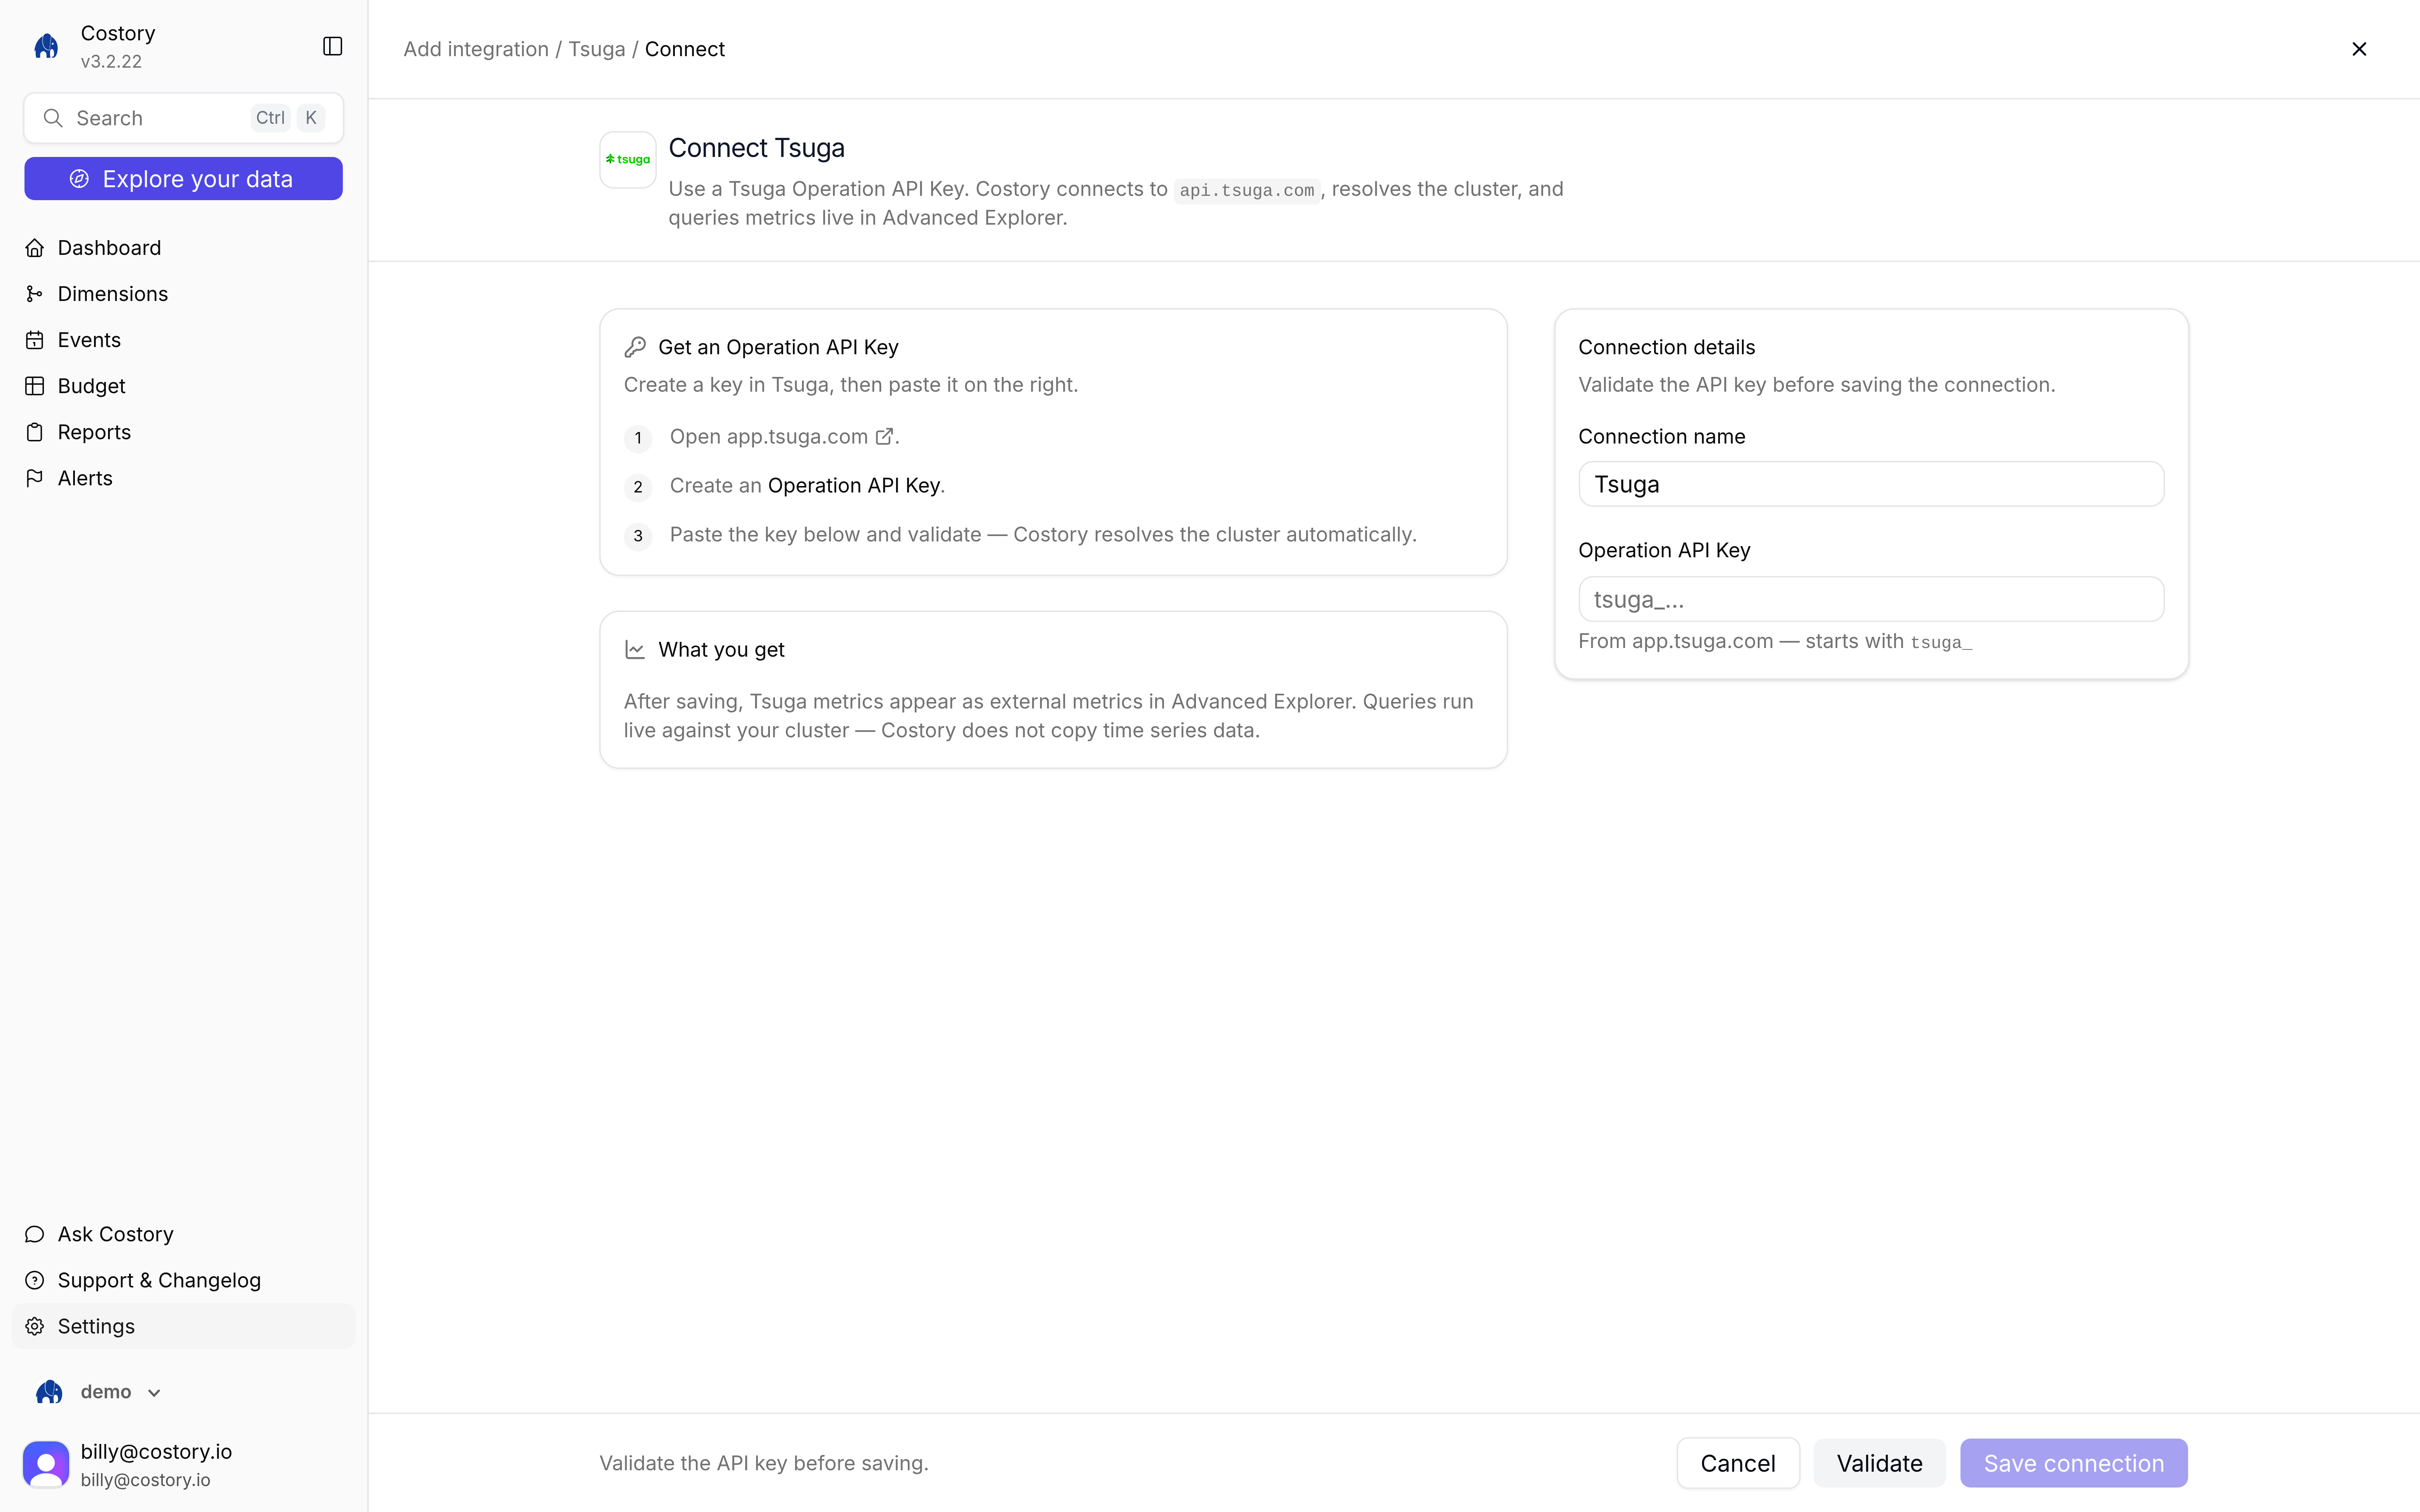Click the Support help circle icon

(35, 1280)
